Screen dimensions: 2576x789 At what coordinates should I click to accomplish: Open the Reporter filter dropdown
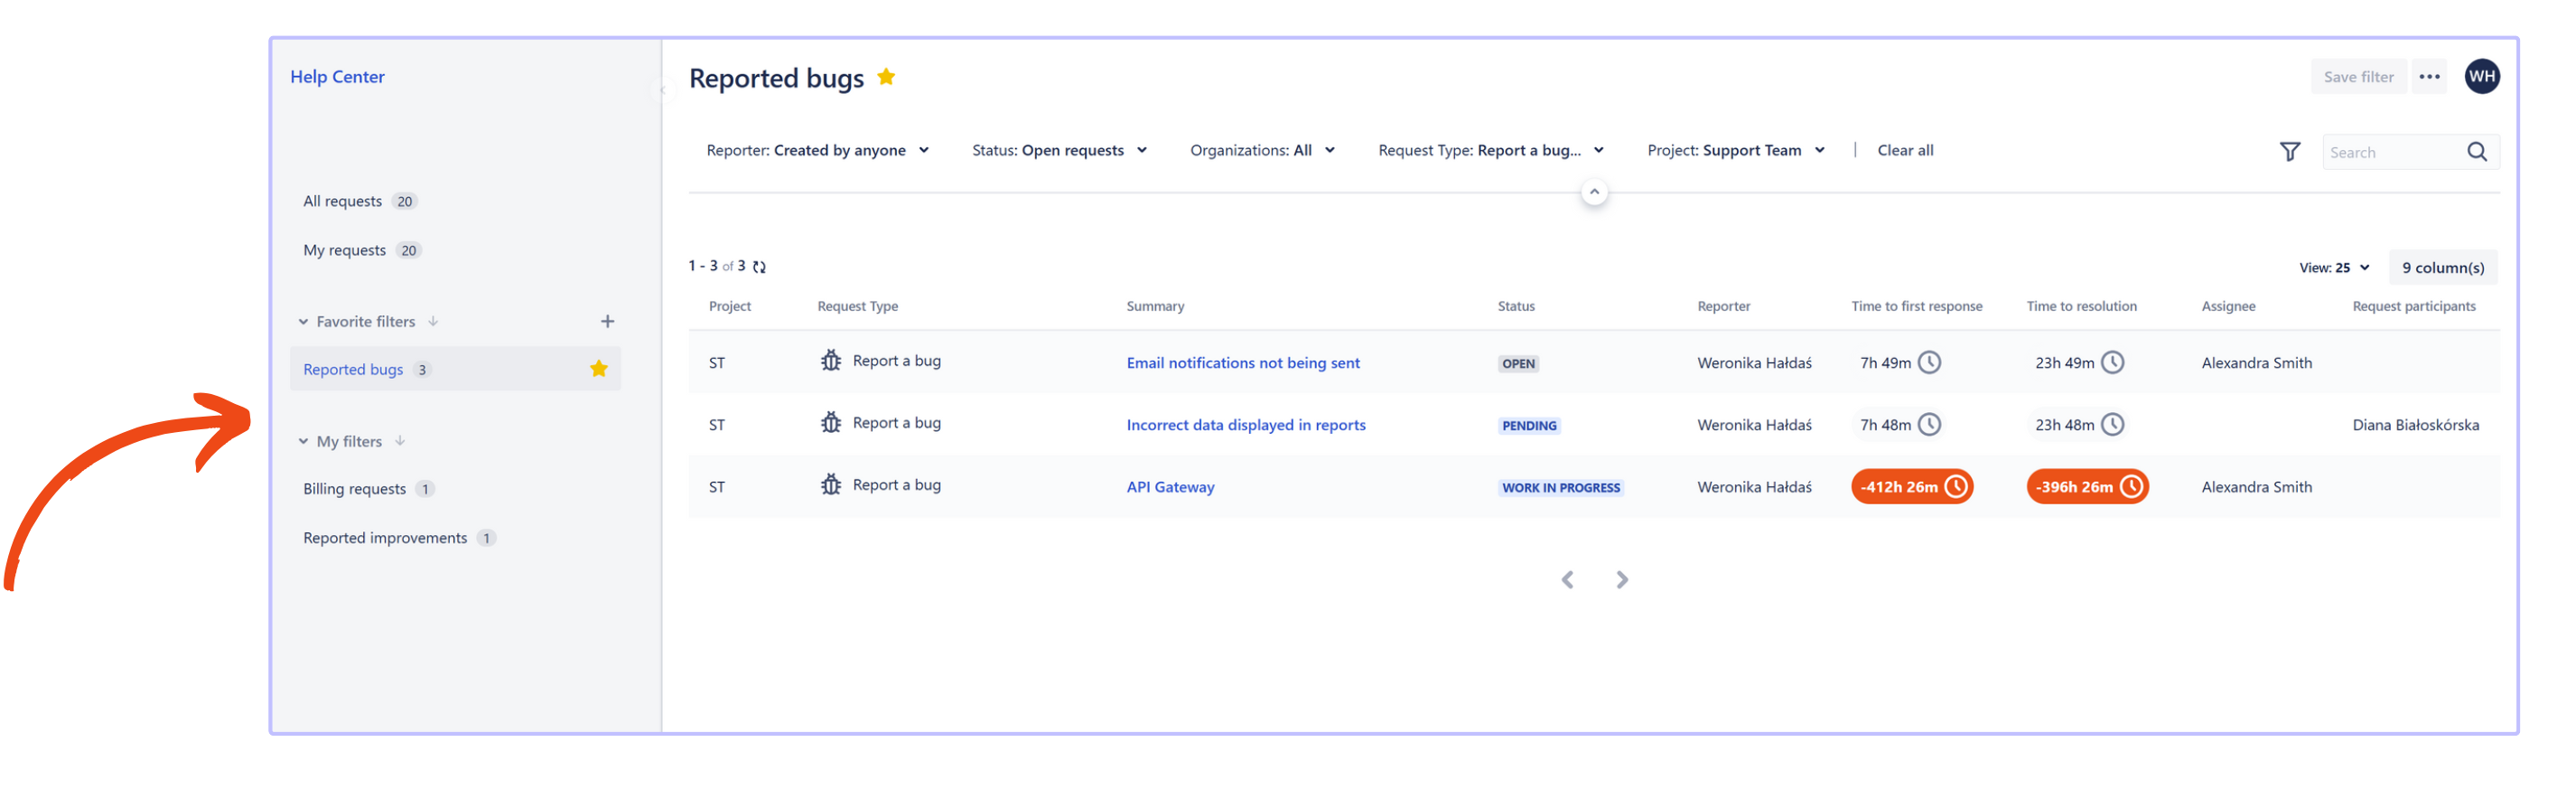(x=817, y=151)
